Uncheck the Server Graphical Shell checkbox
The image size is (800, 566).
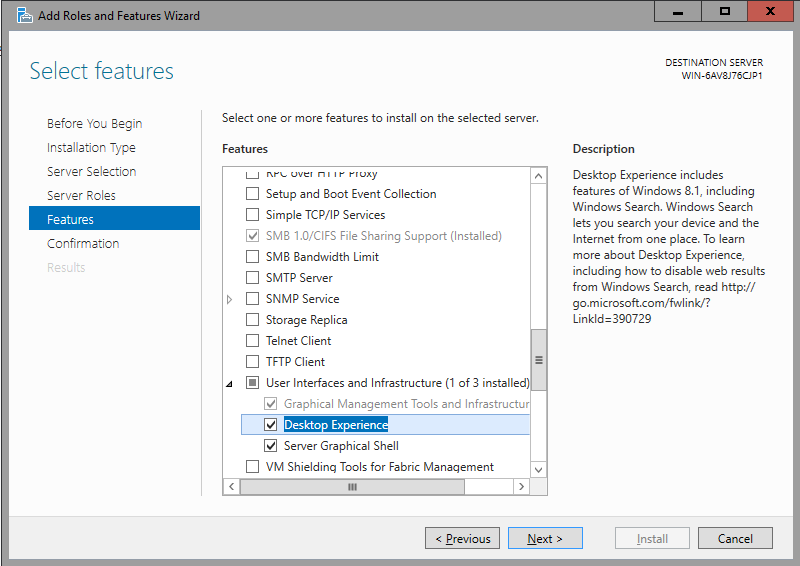click(270, 446)
